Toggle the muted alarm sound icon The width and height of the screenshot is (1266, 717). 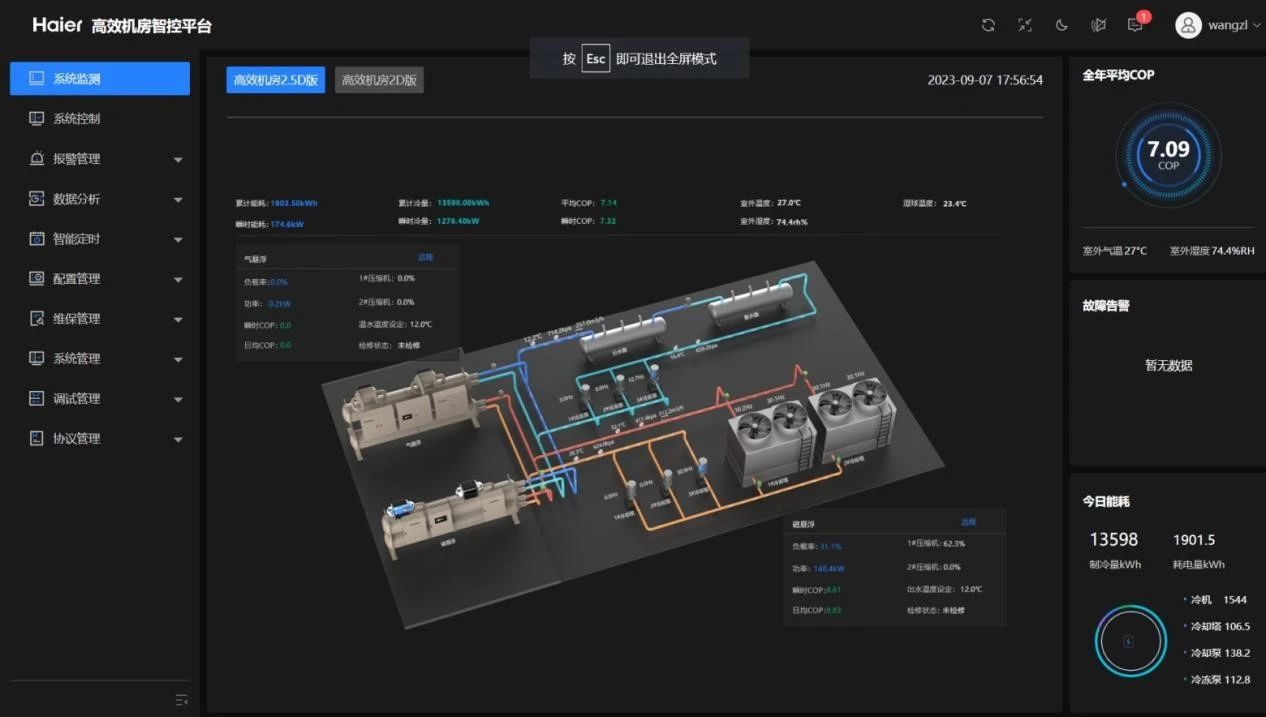click(x=1098, y=26)
